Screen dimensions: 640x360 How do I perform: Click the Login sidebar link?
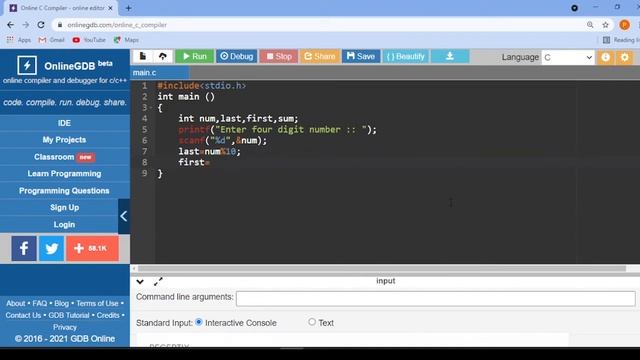pos(64,225)
